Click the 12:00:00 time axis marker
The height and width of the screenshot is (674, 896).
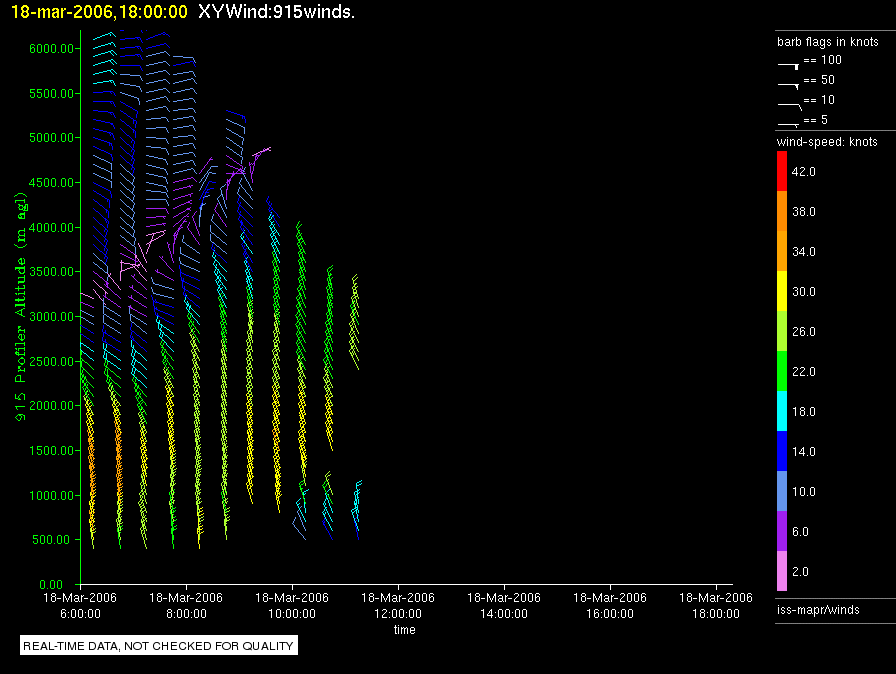tap(398, 614)
